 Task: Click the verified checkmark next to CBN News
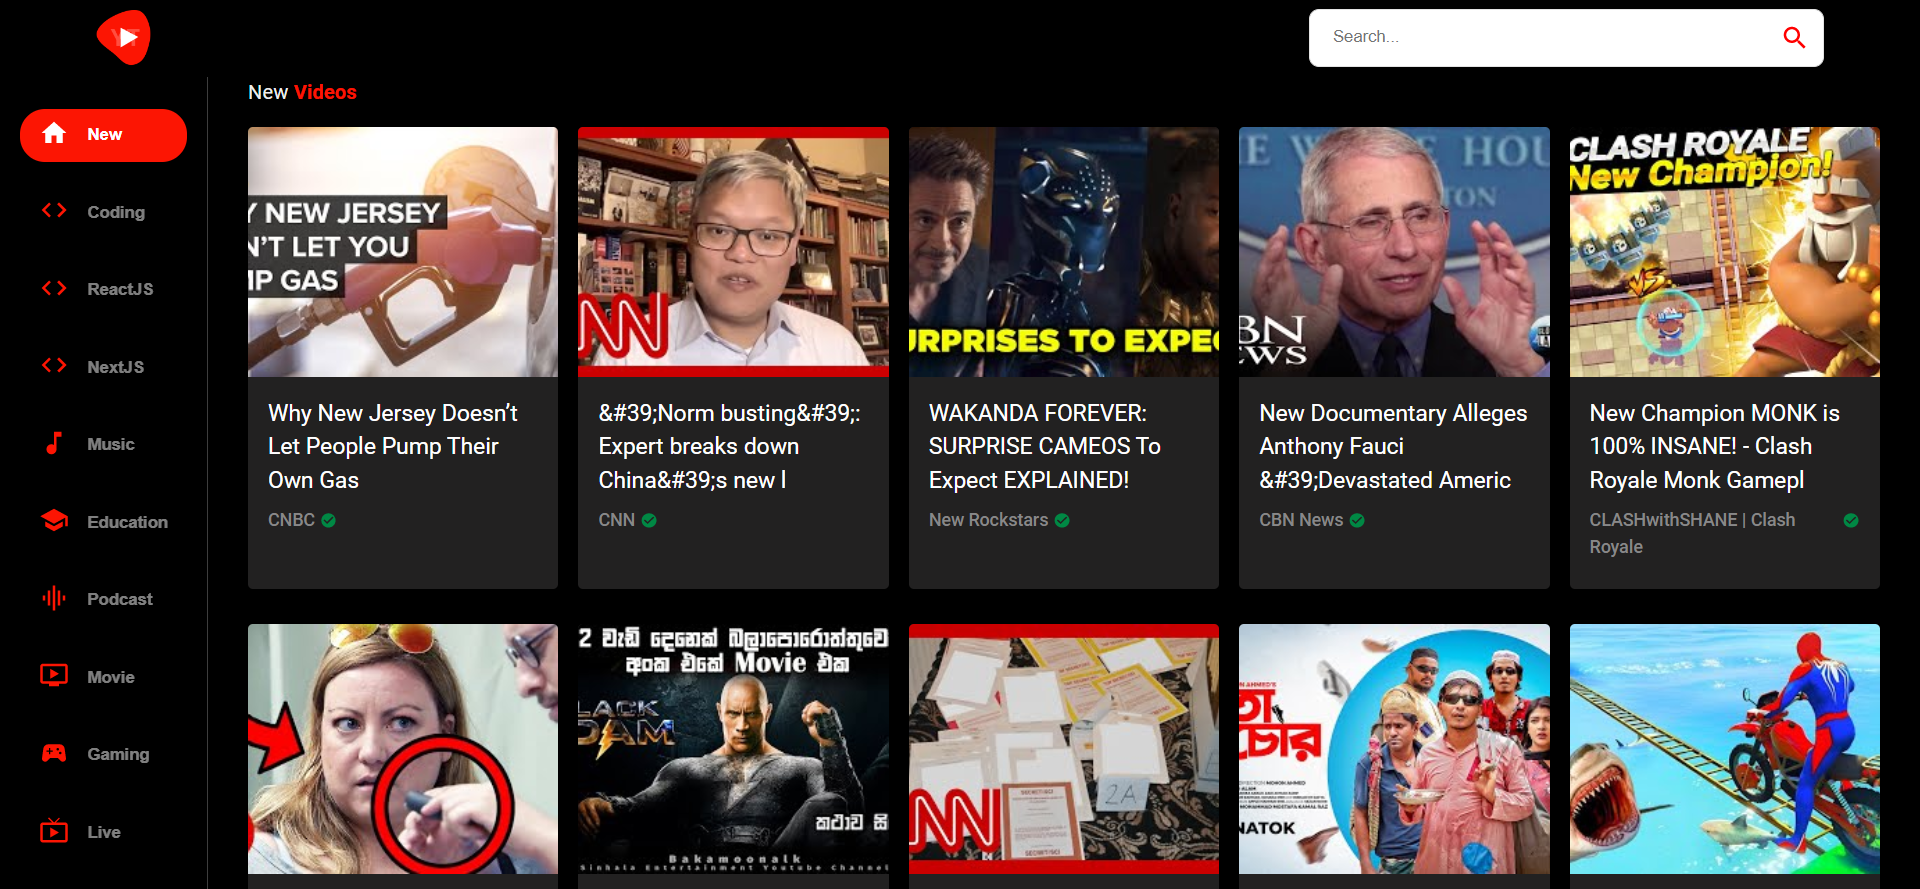(1357, 520)
